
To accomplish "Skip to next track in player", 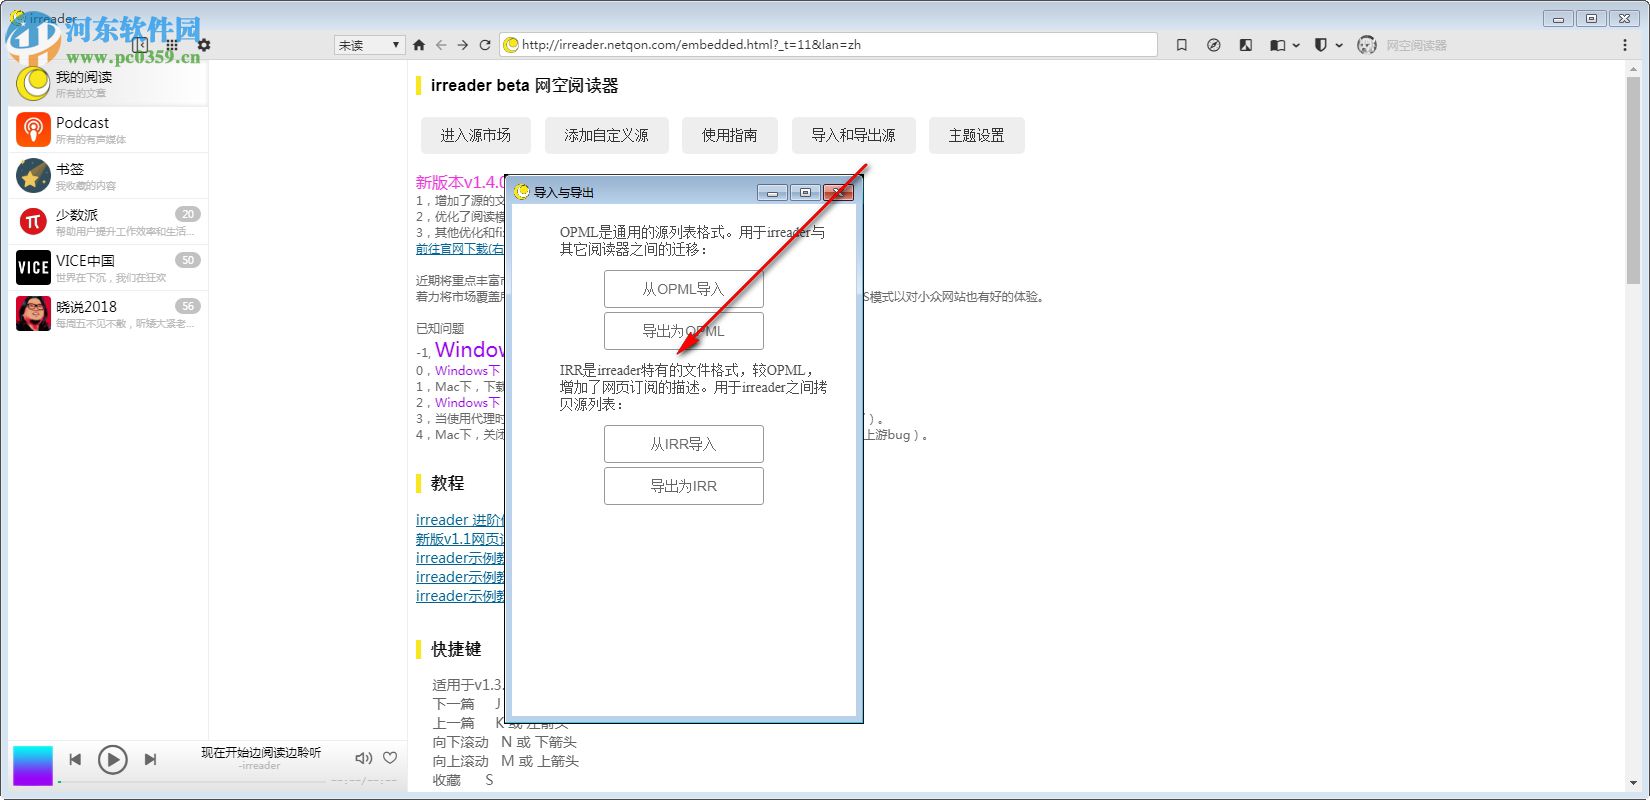I will pos(150,760).
